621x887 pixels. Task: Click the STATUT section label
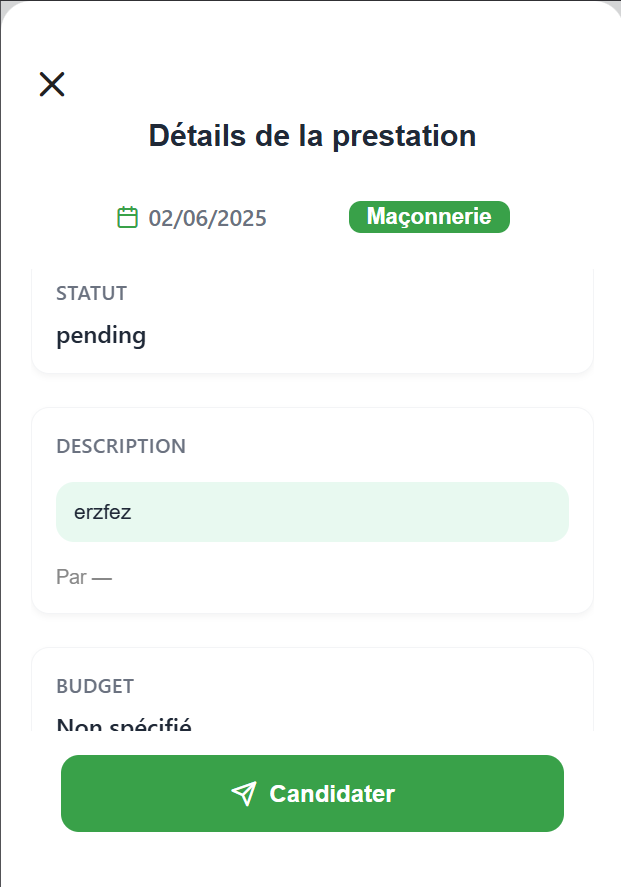[92, 293]
